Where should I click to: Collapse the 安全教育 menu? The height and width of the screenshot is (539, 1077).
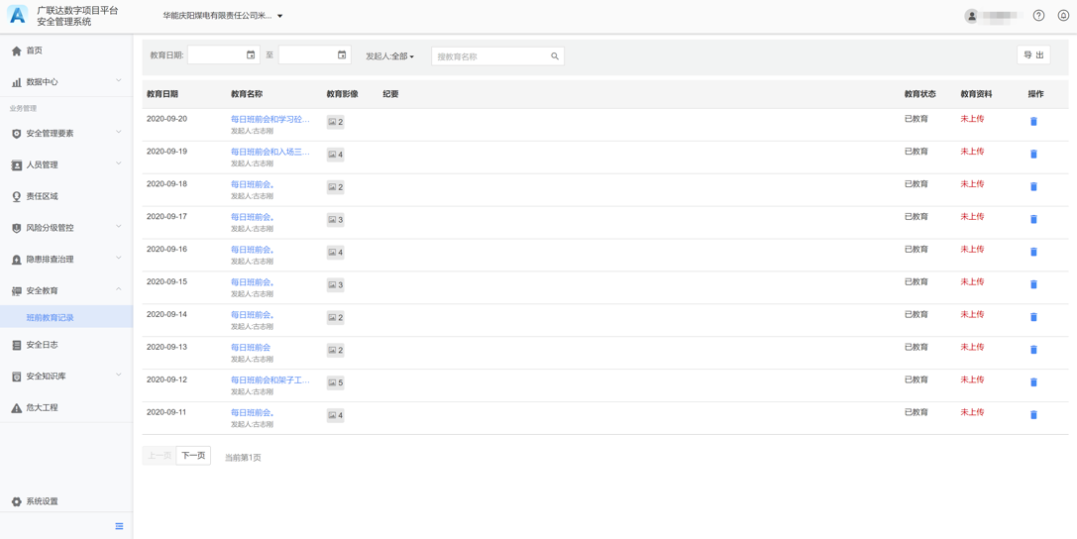click(x=66, y=291)
